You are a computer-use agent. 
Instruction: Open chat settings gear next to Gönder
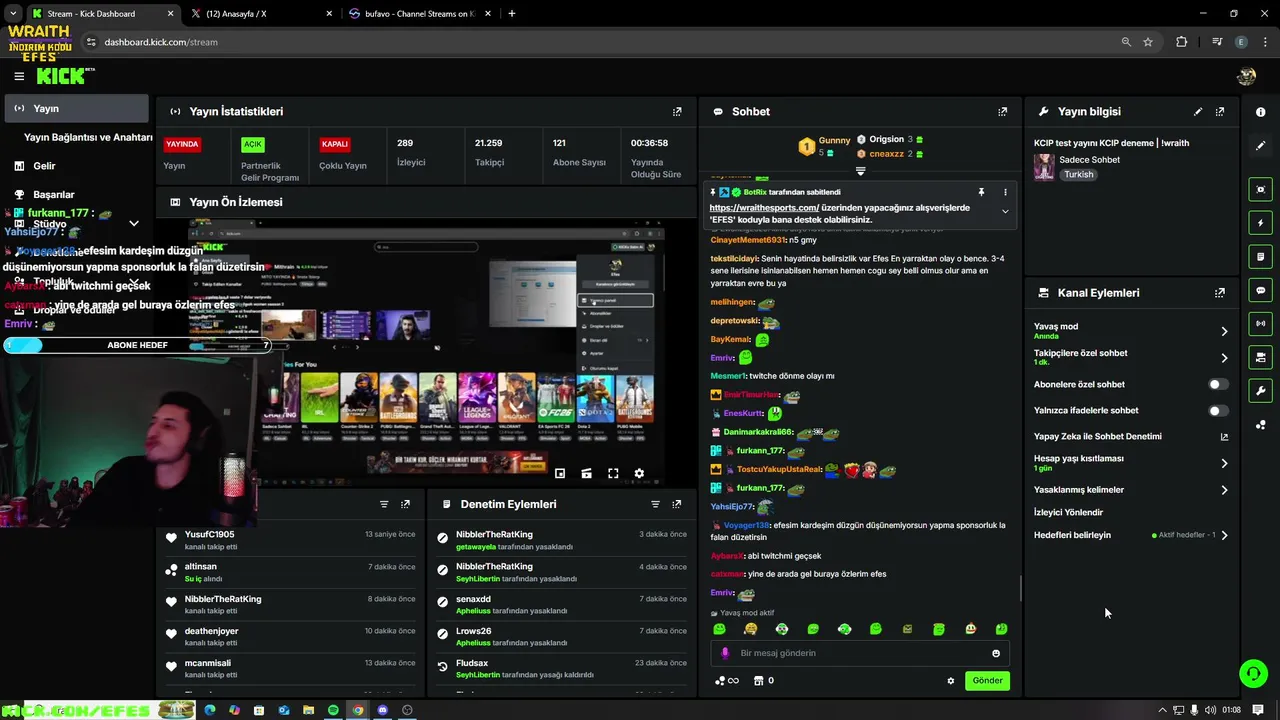coord(951,681)
